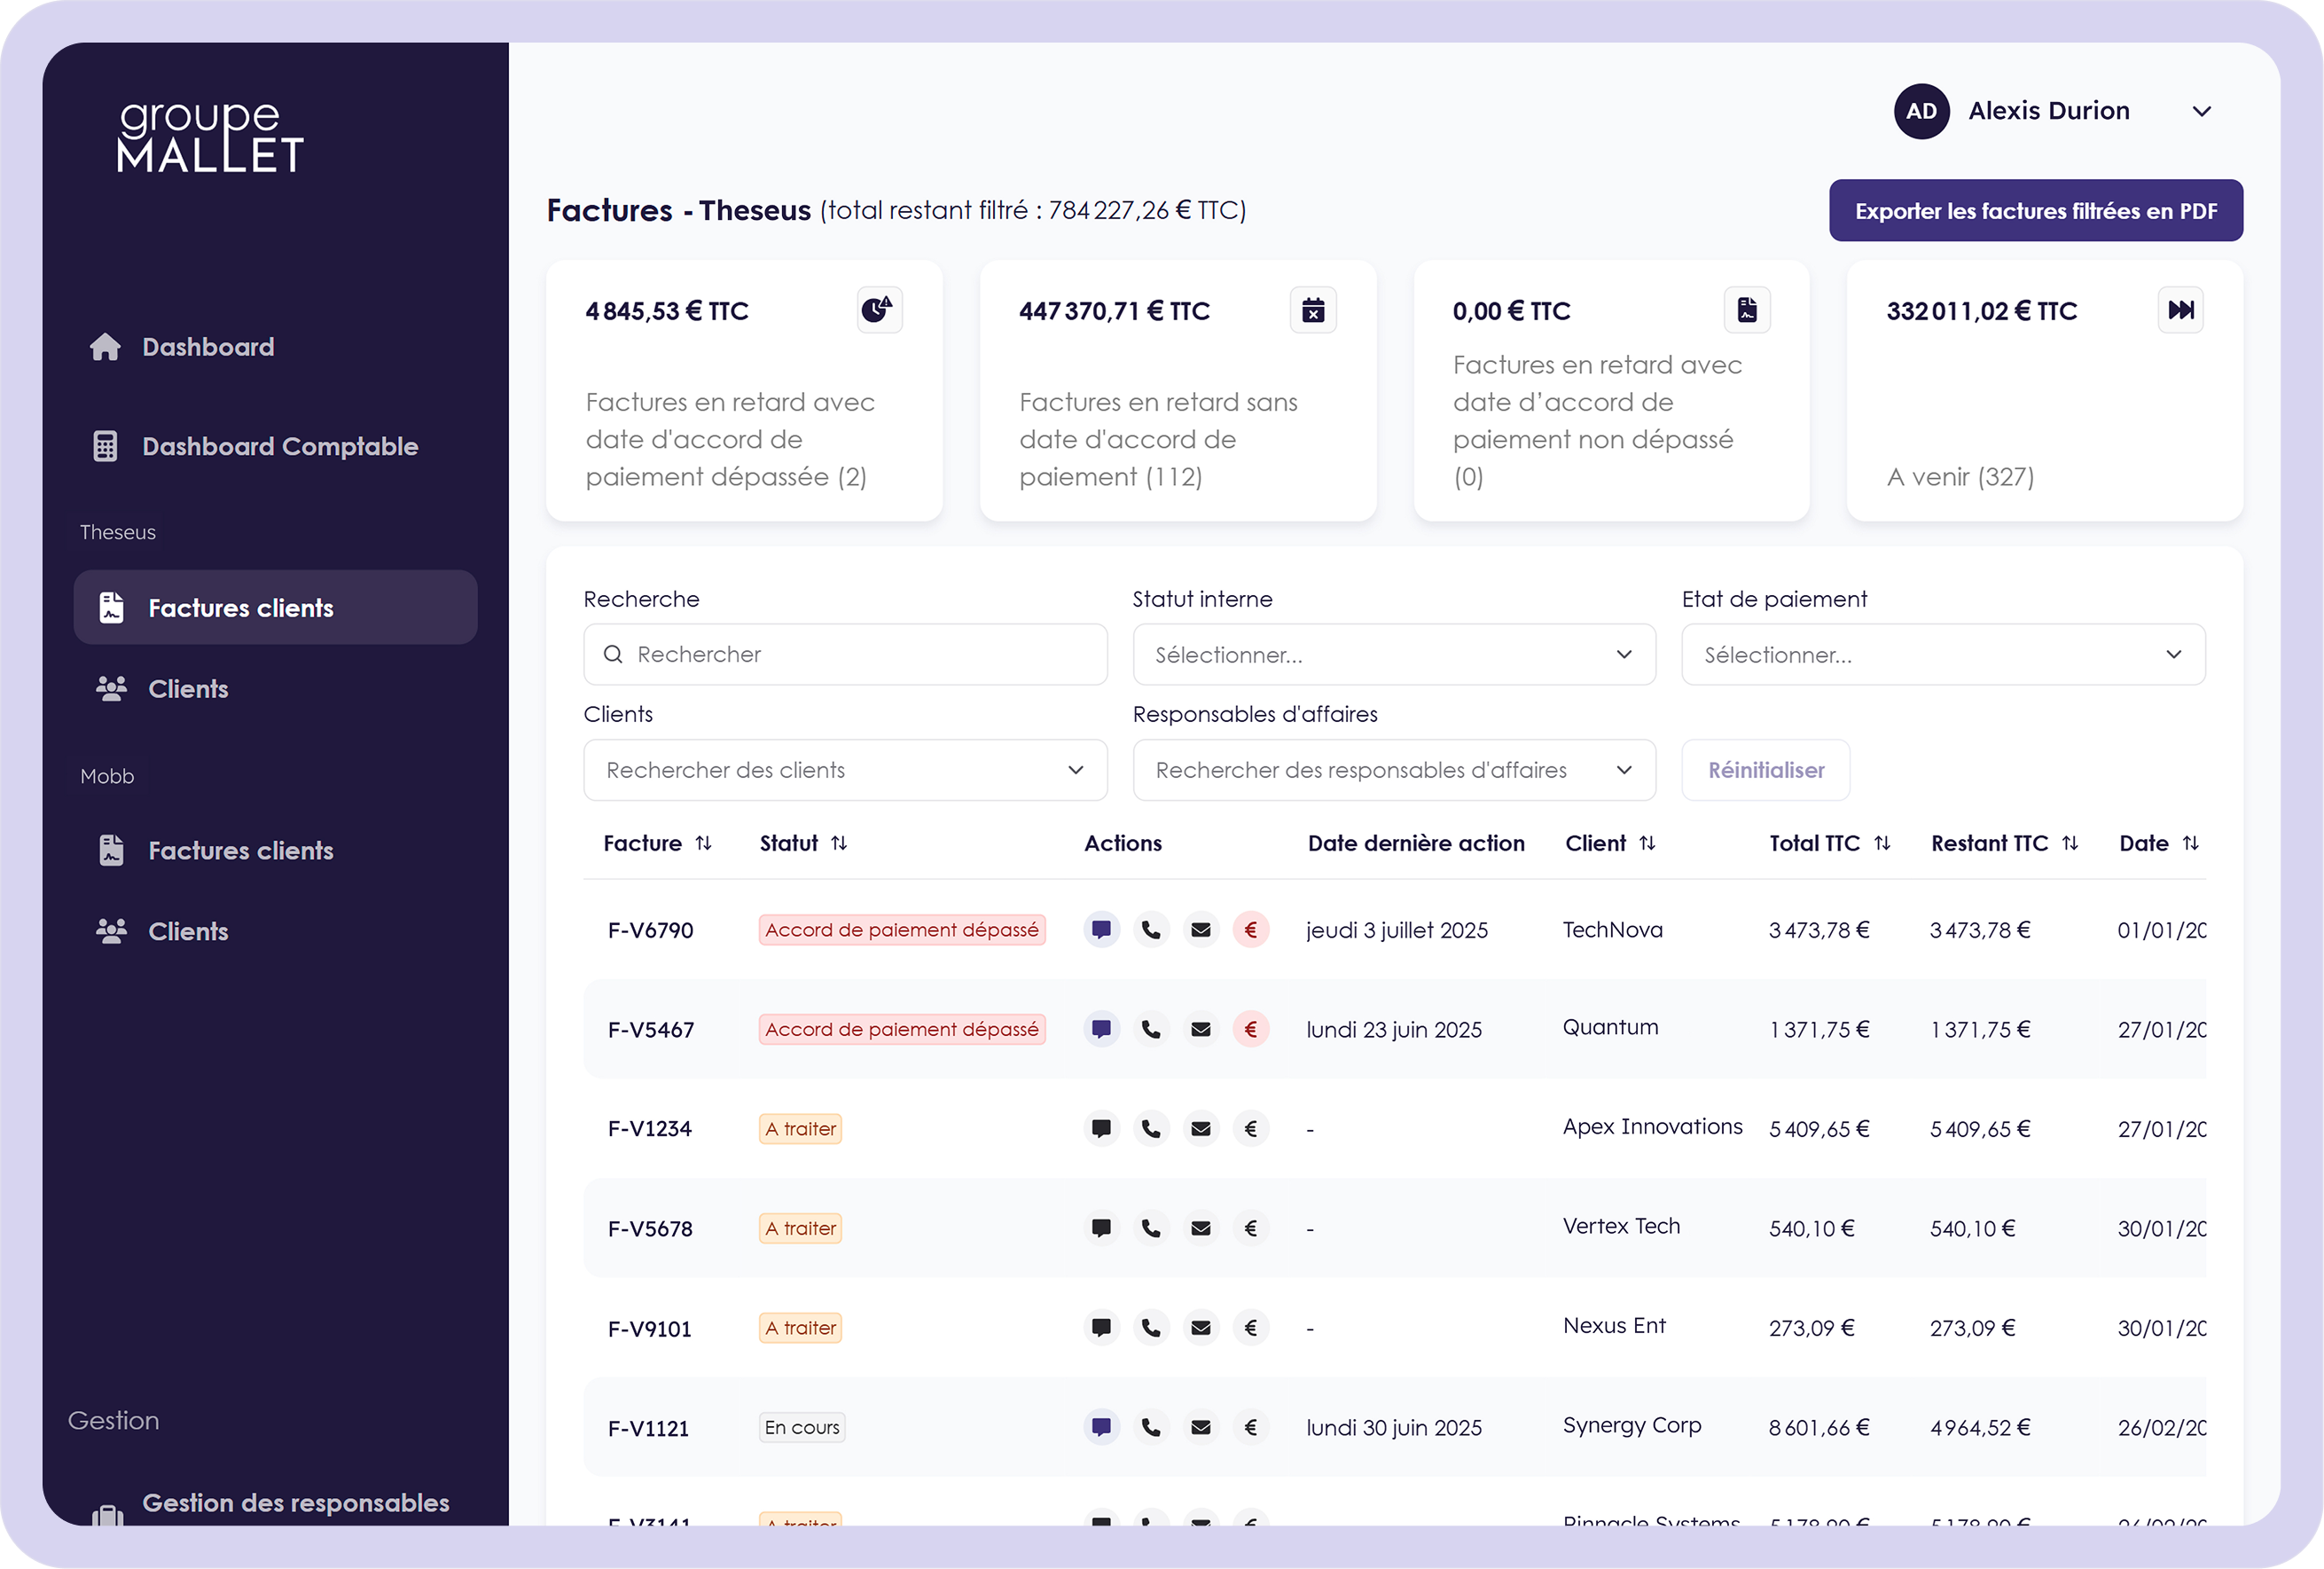Click the fast-forward icon on A venir card
Viewport: 2324px width, 1569px height.
tap(2180, 310)
